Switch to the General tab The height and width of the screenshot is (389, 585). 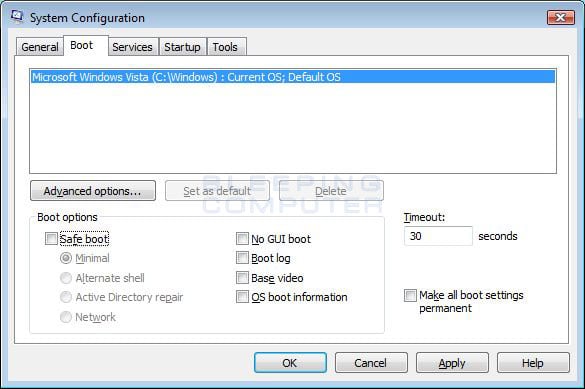(x=40, y=47)
